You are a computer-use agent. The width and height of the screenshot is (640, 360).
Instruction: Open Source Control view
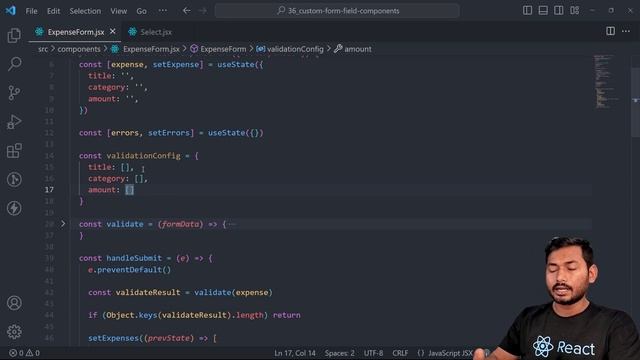click(14, 93)
